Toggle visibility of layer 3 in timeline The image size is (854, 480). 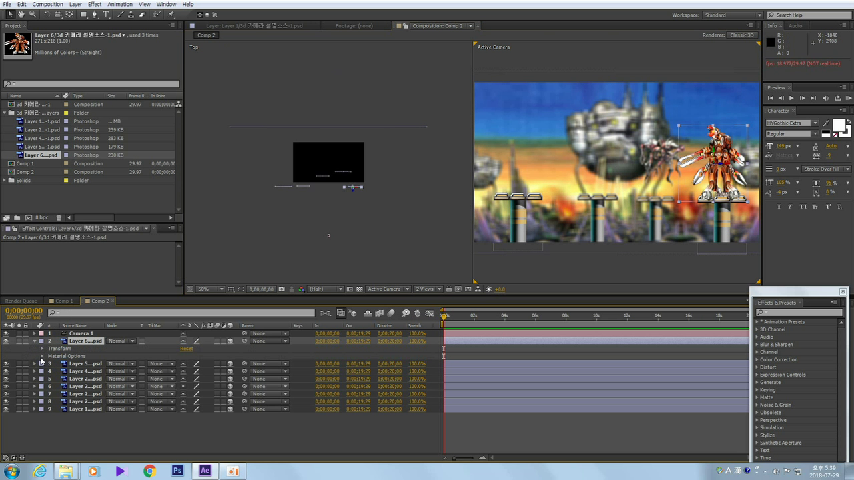(x=5, y=364)
